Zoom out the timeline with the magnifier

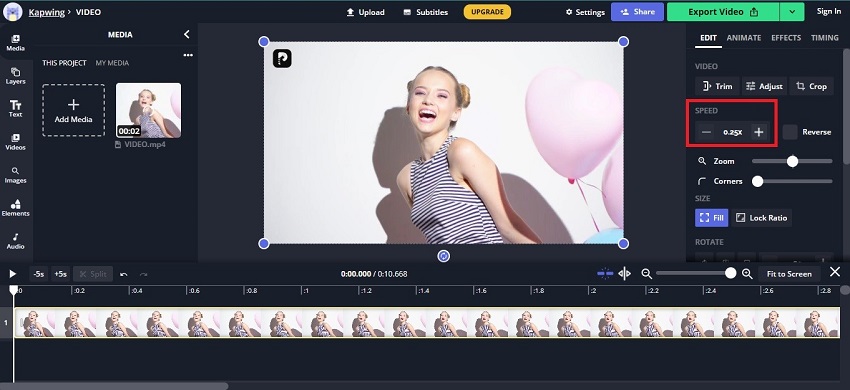click(x=646, y=274)
